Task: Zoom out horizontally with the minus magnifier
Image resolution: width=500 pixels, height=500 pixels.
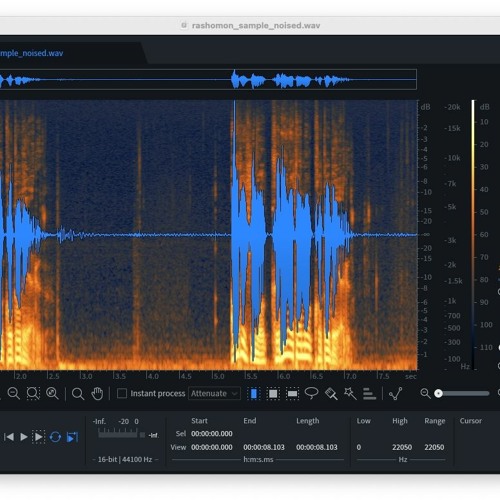Action: [x=14, y=394]
